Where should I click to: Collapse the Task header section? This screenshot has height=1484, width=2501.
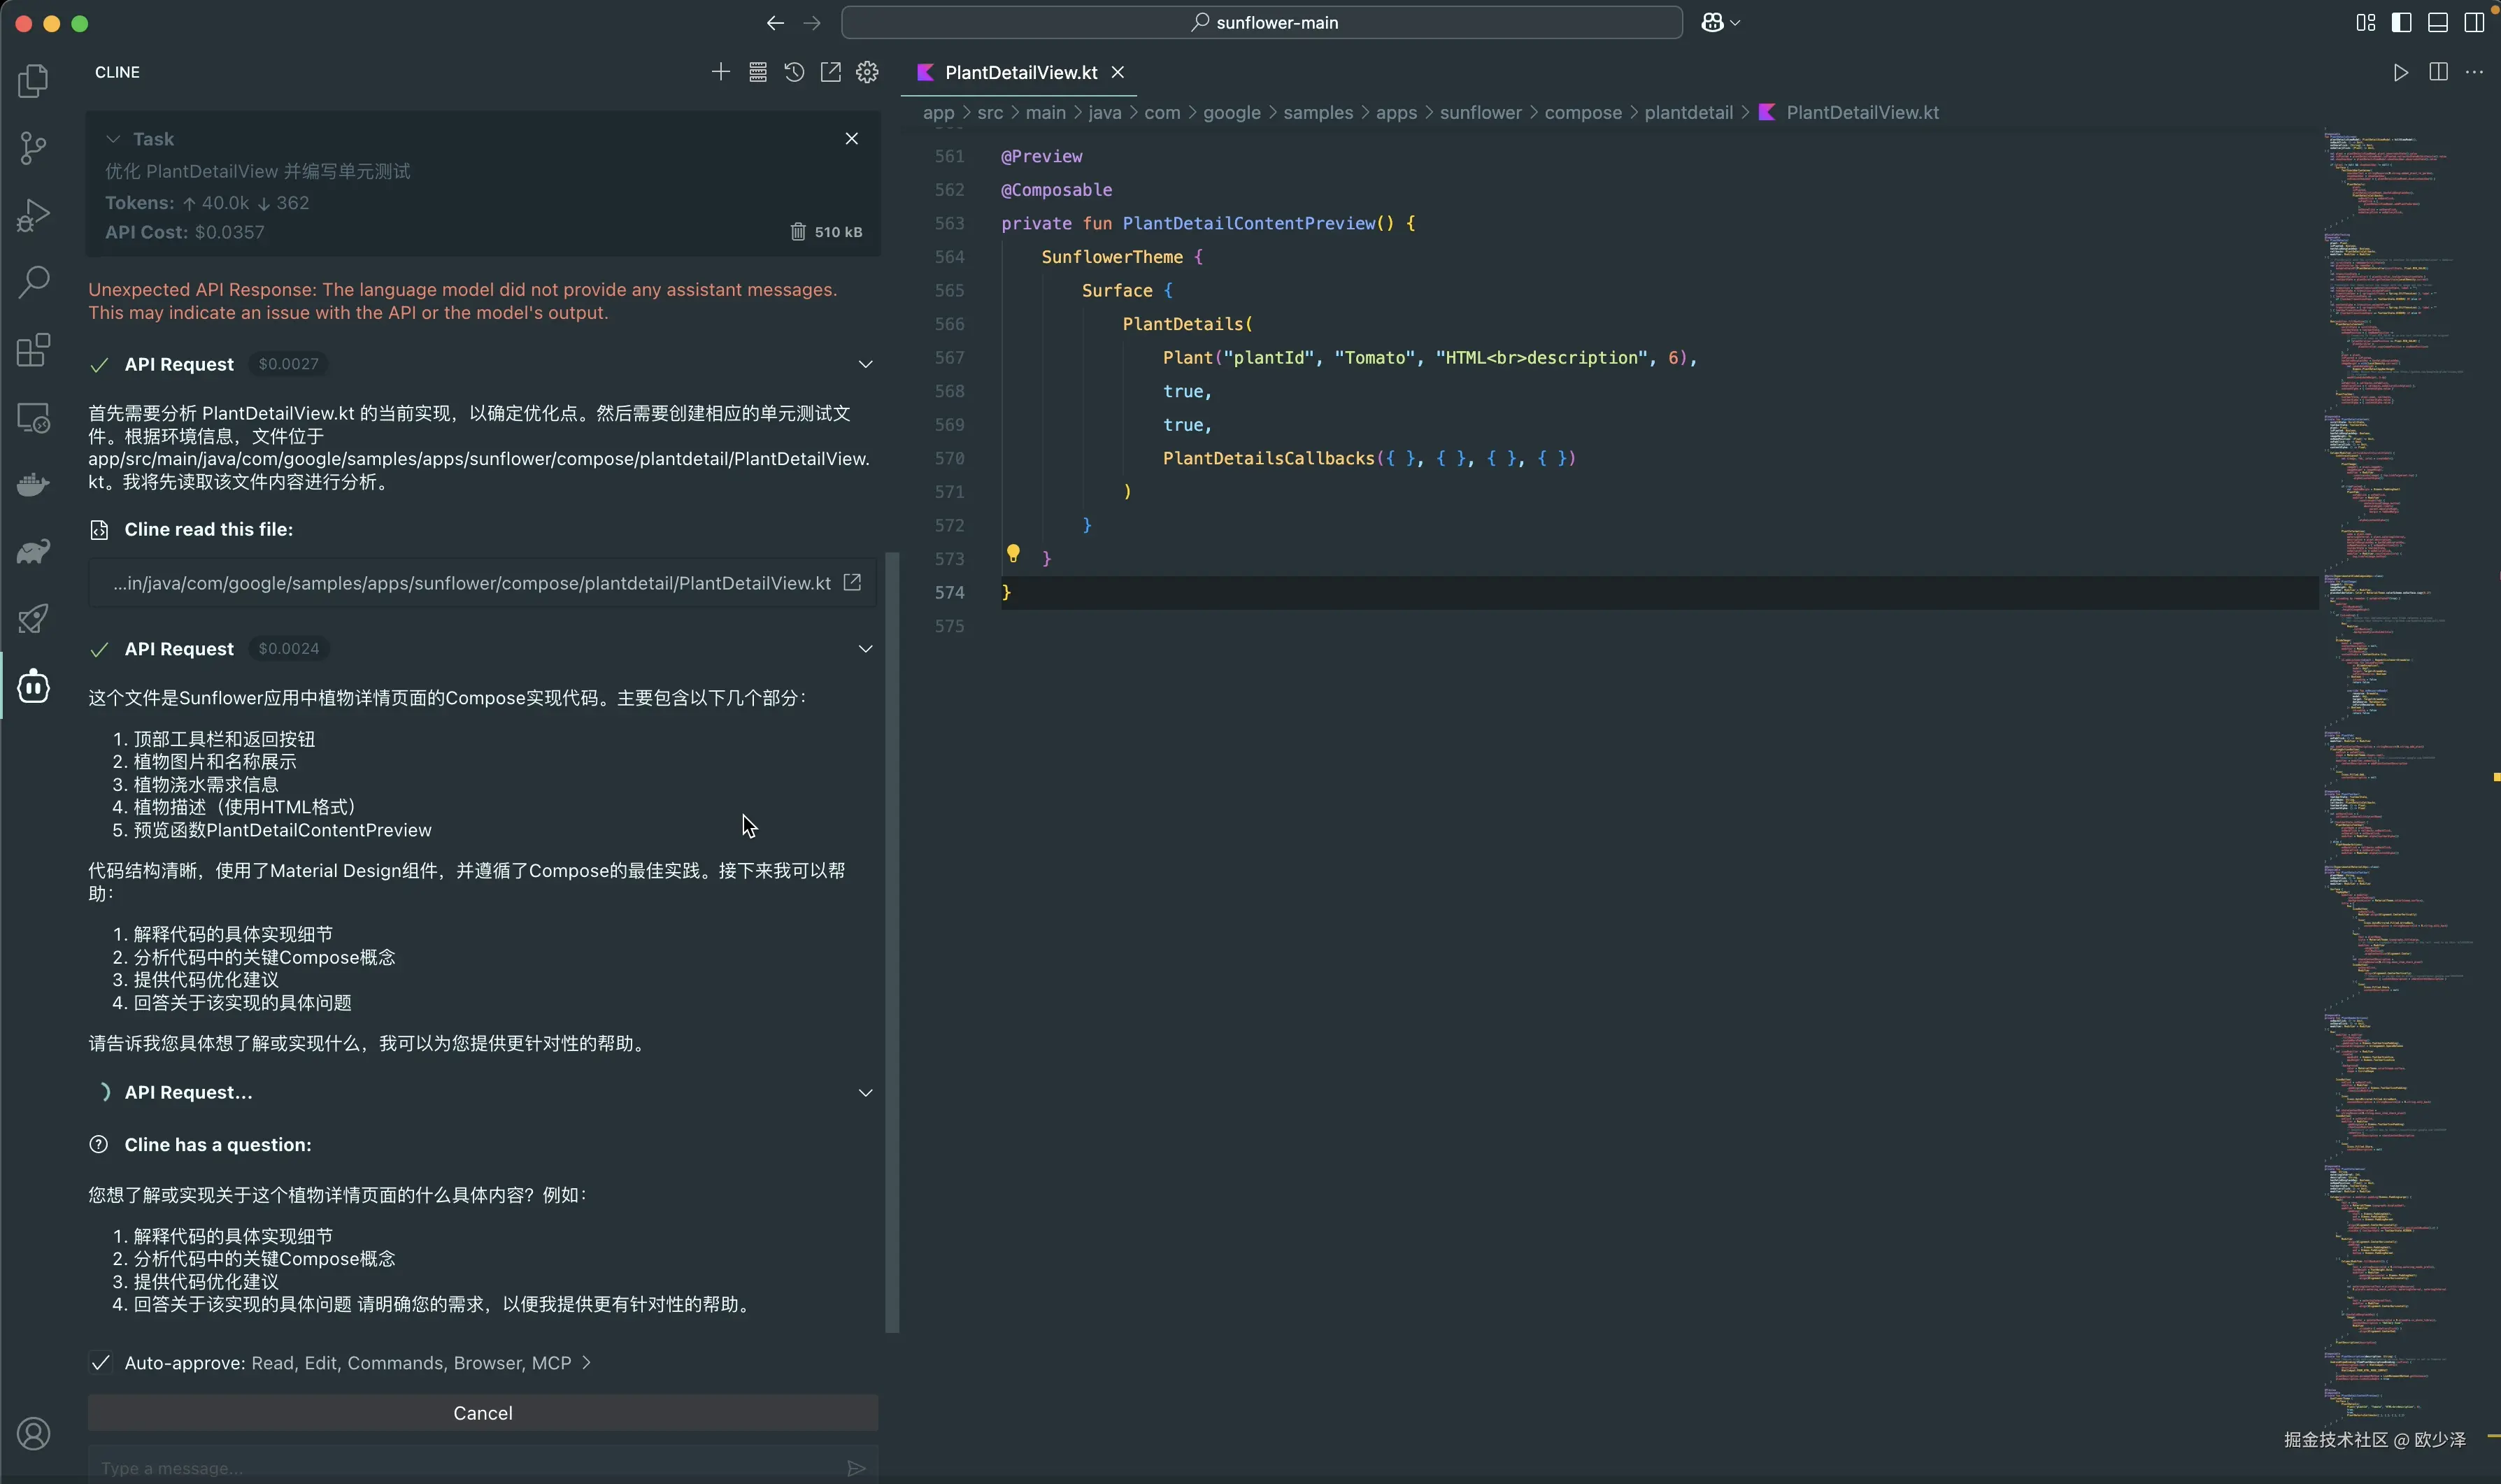[x=113, y=139]
